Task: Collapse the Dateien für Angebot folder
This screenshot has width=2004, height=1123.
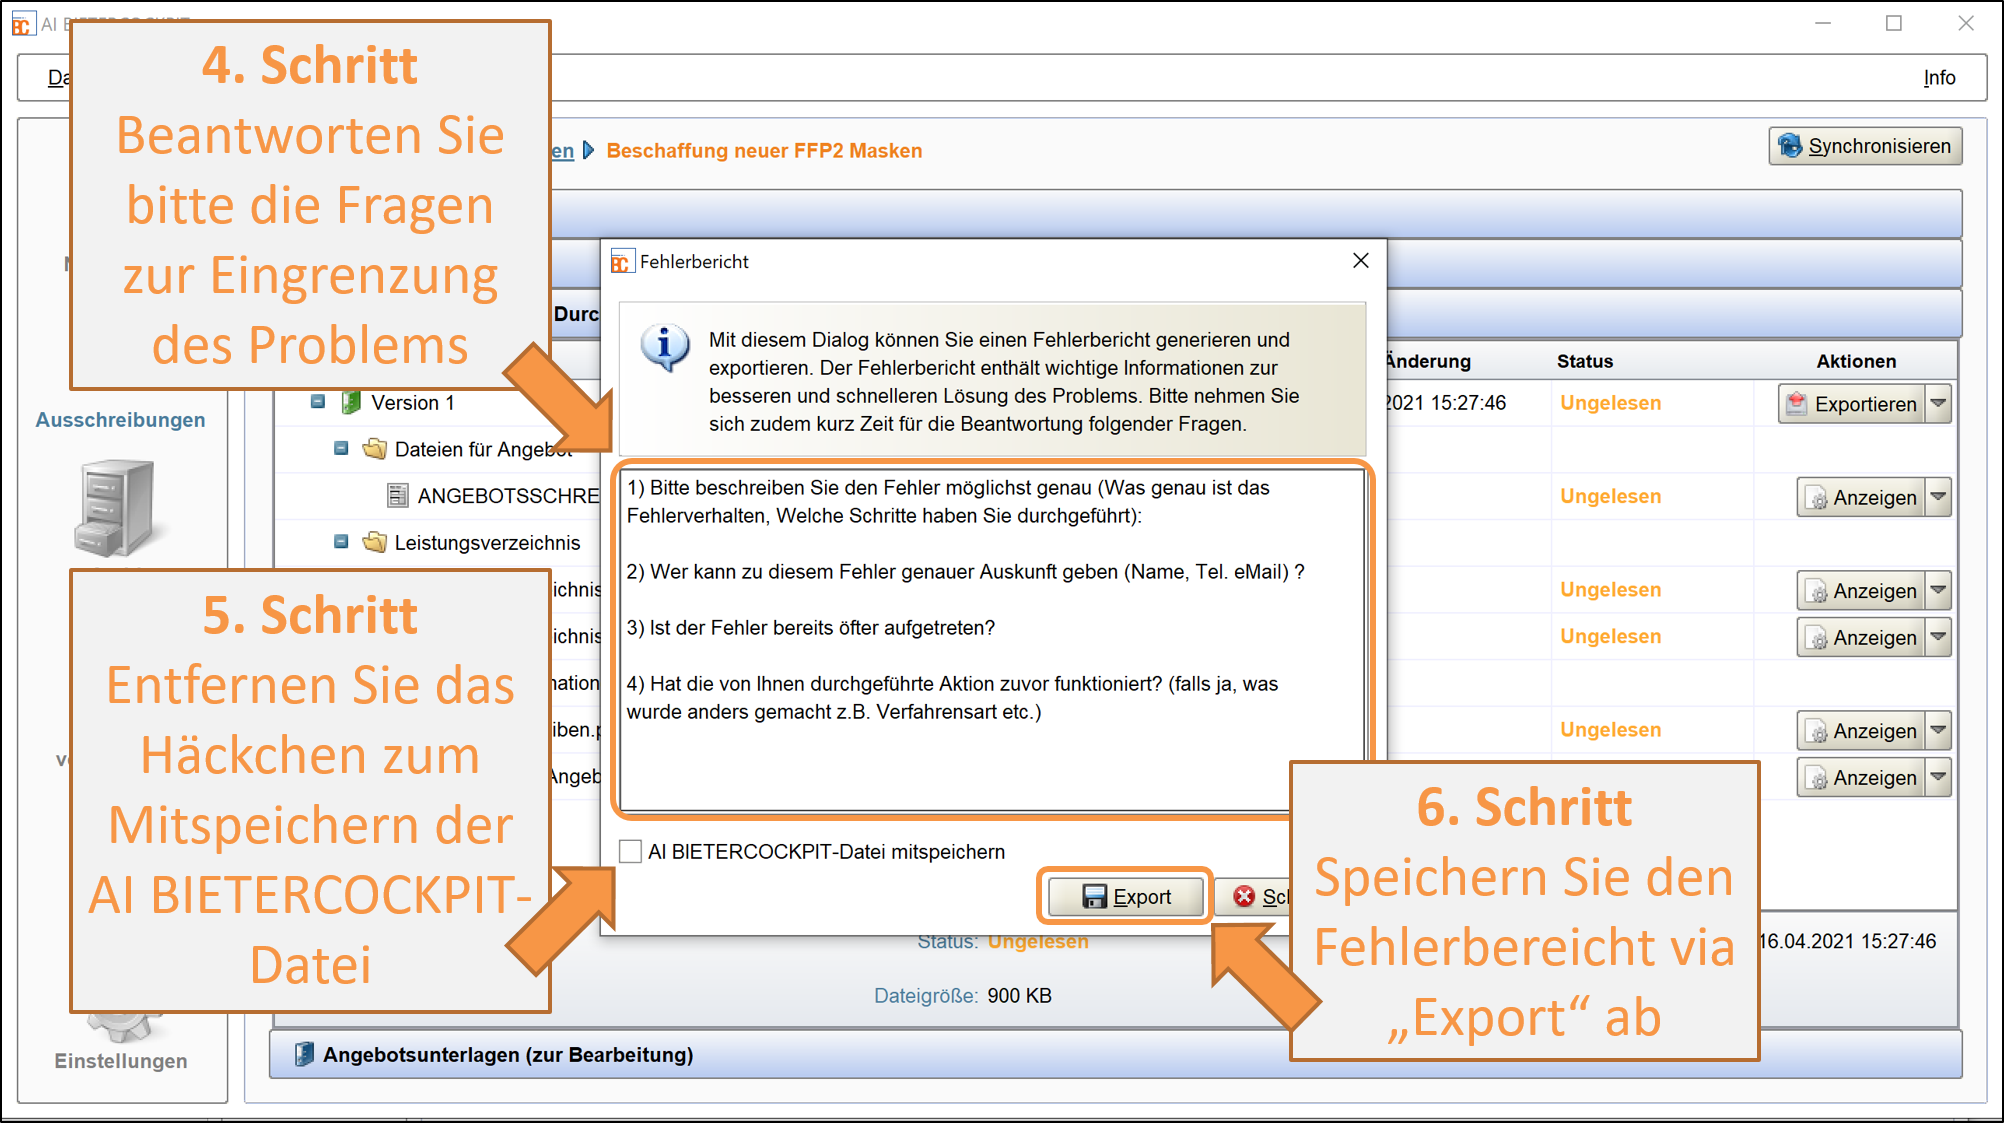Action: pyautogui.click(x=341, y=449)
